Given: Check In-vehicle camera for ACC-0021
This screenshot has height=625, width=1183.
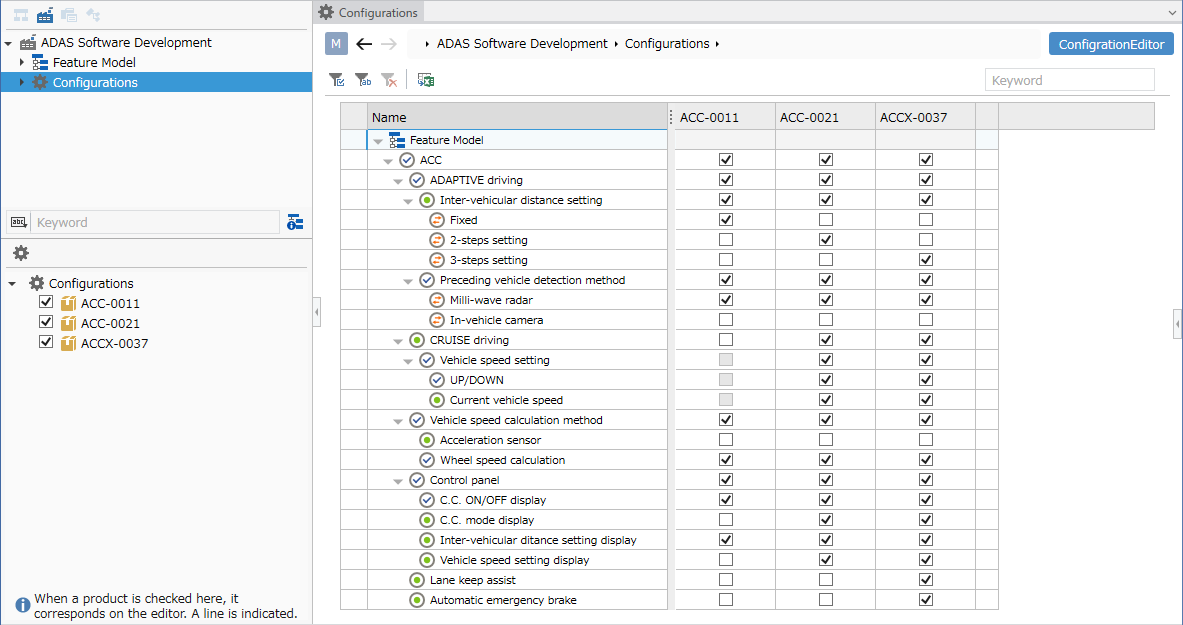Looking at the screenshot, I should point(826,319).
